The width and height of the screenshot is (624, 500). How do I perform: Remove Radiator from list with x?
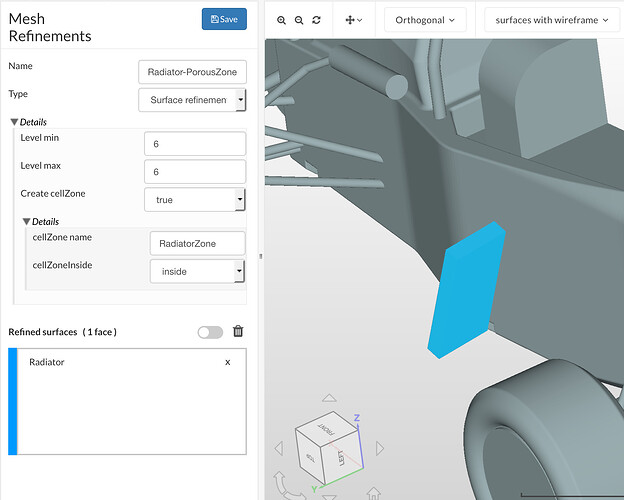(228, 362)
